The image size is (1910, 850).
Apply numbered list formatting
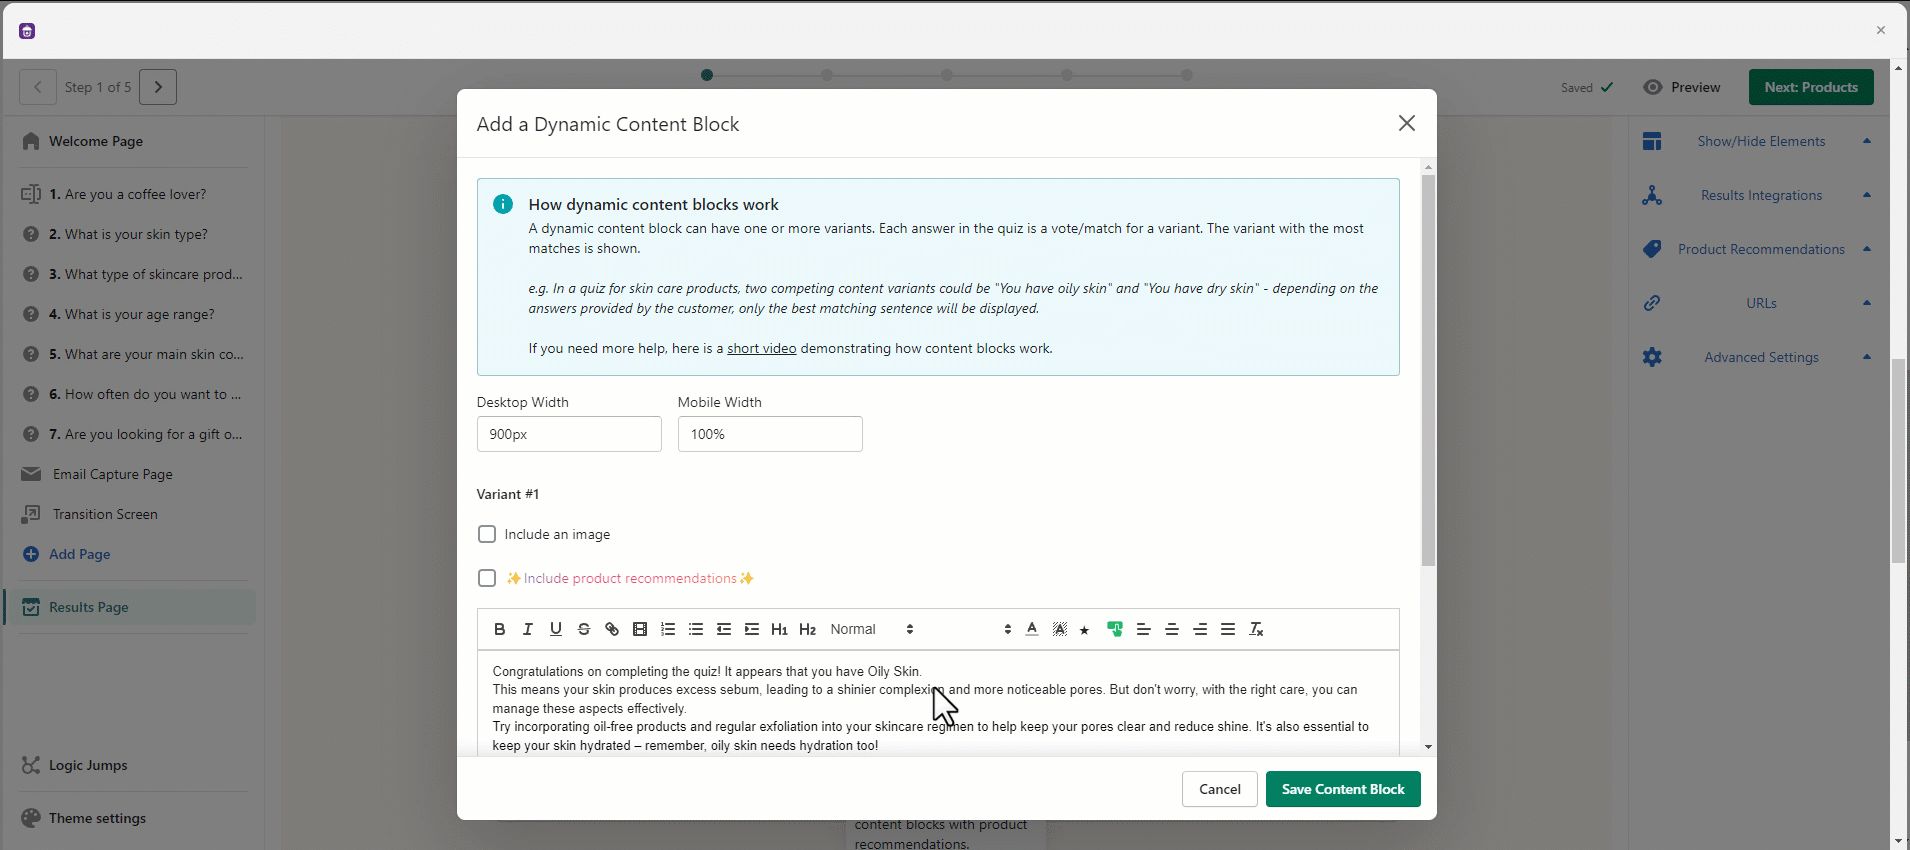(668, 629)
